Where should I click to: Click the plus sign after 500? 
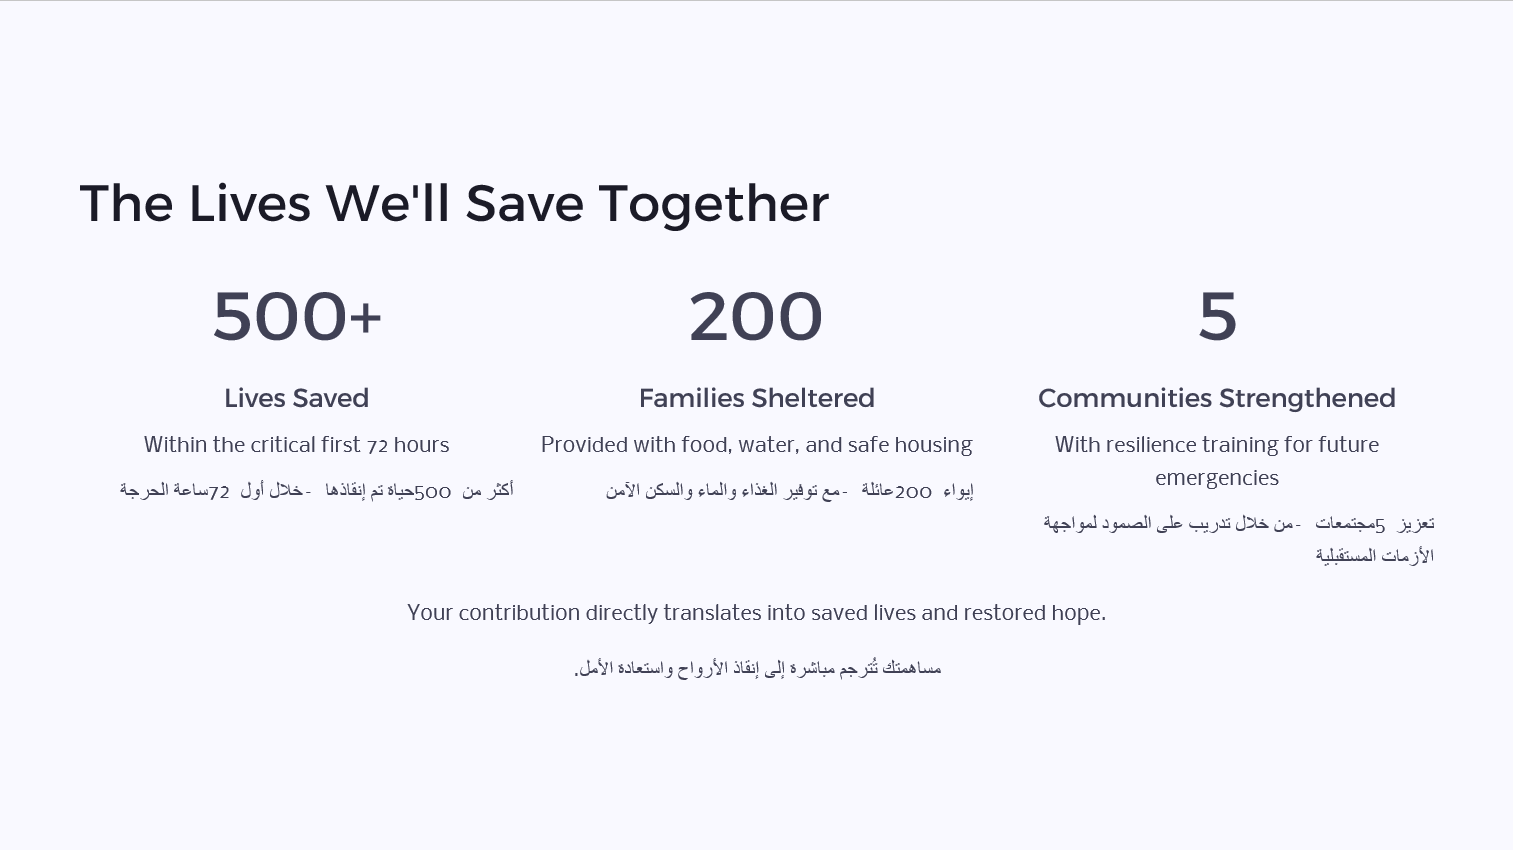[x=366, y=317]
